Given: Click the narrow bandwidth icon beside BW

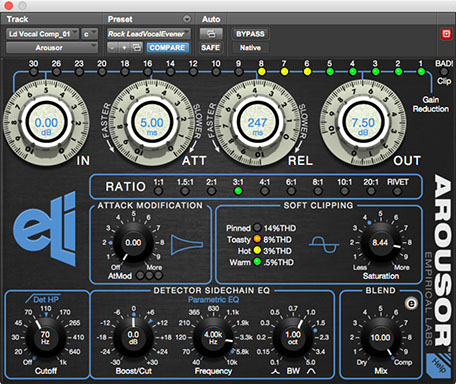Looking at the screenshot, I should coord(275,371).
